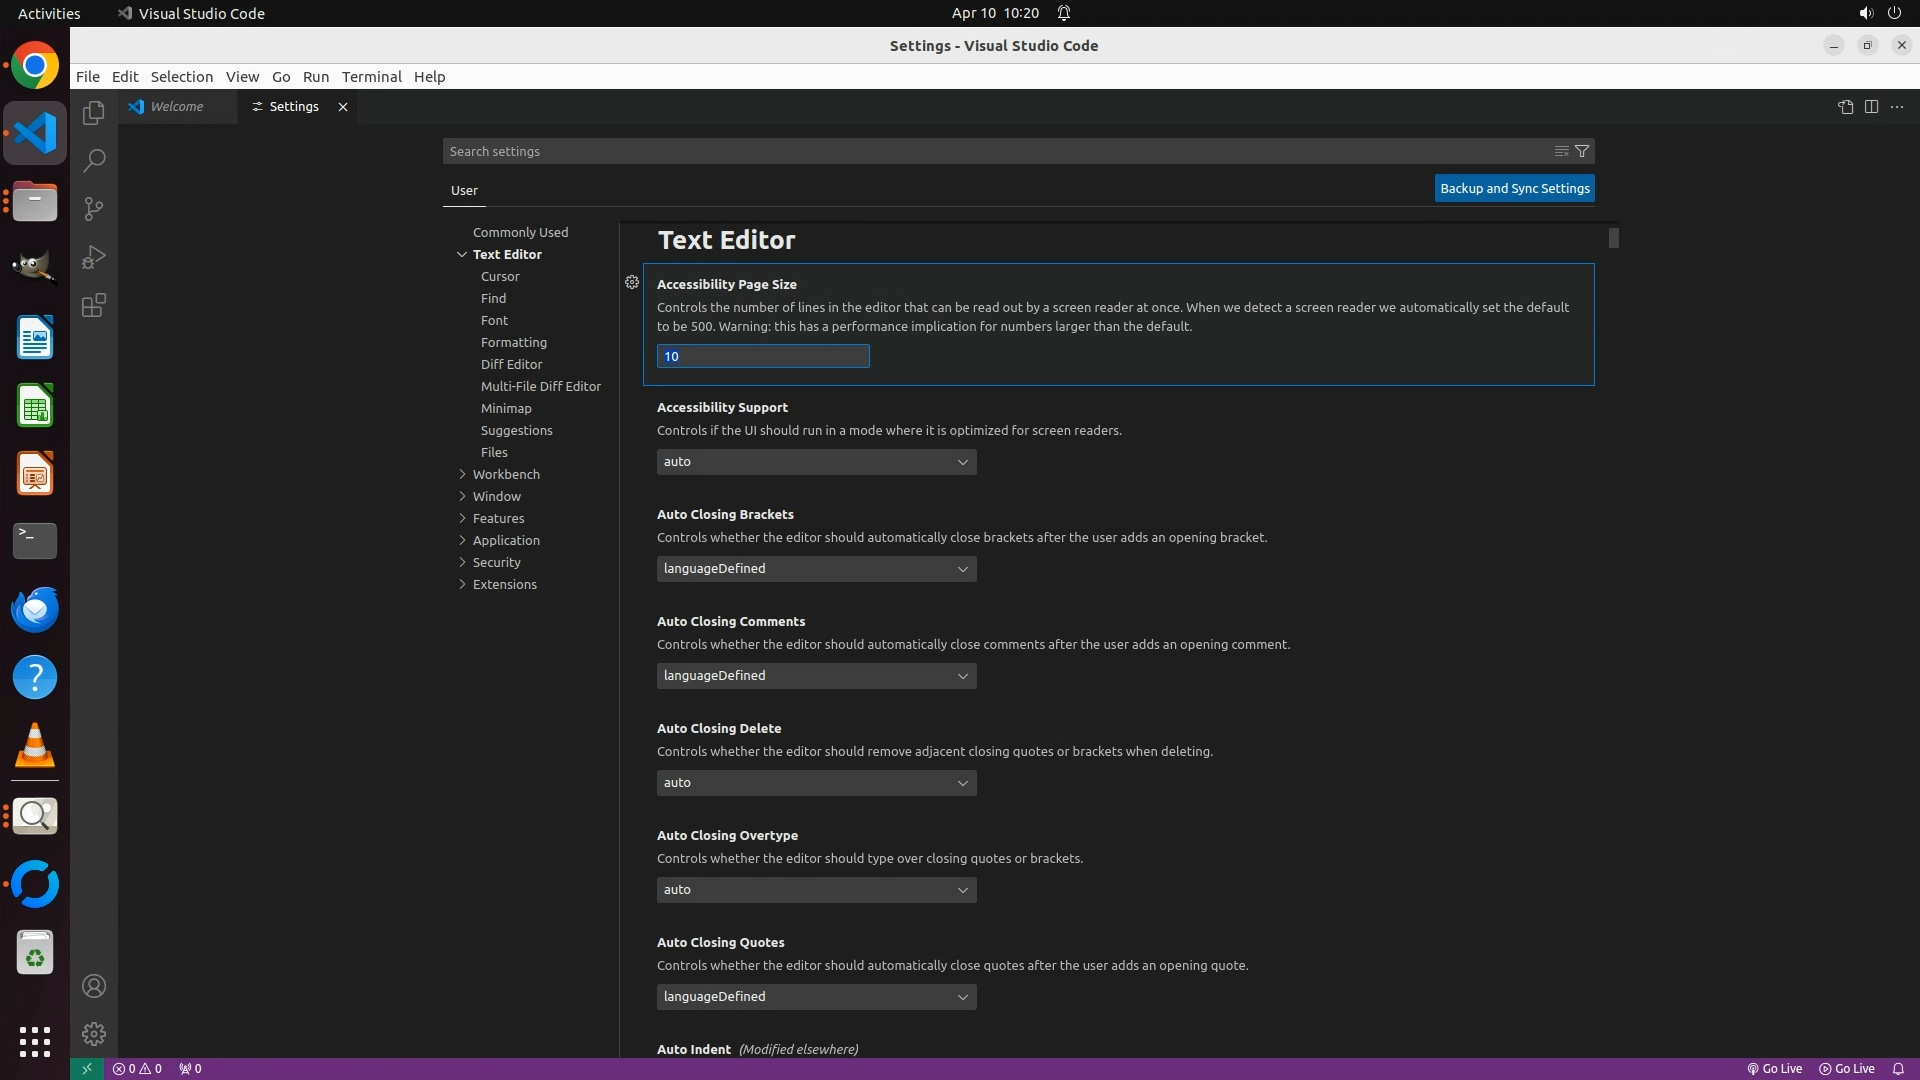Open the Manage gear in activity bar
The height and width of the screenshot is (1080, 1920).
click(94, 1033)
